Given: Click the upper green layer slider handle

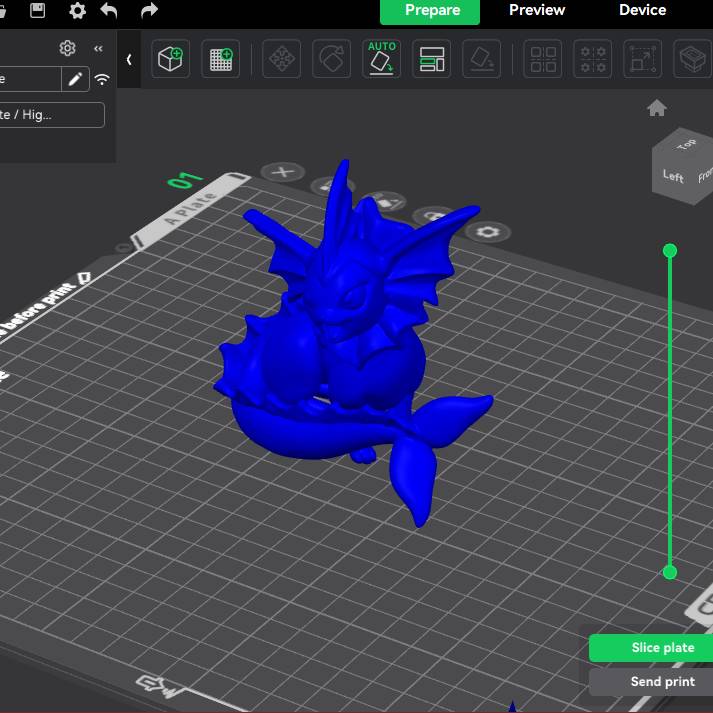Looking at the screenshot, I should point(670,251).
